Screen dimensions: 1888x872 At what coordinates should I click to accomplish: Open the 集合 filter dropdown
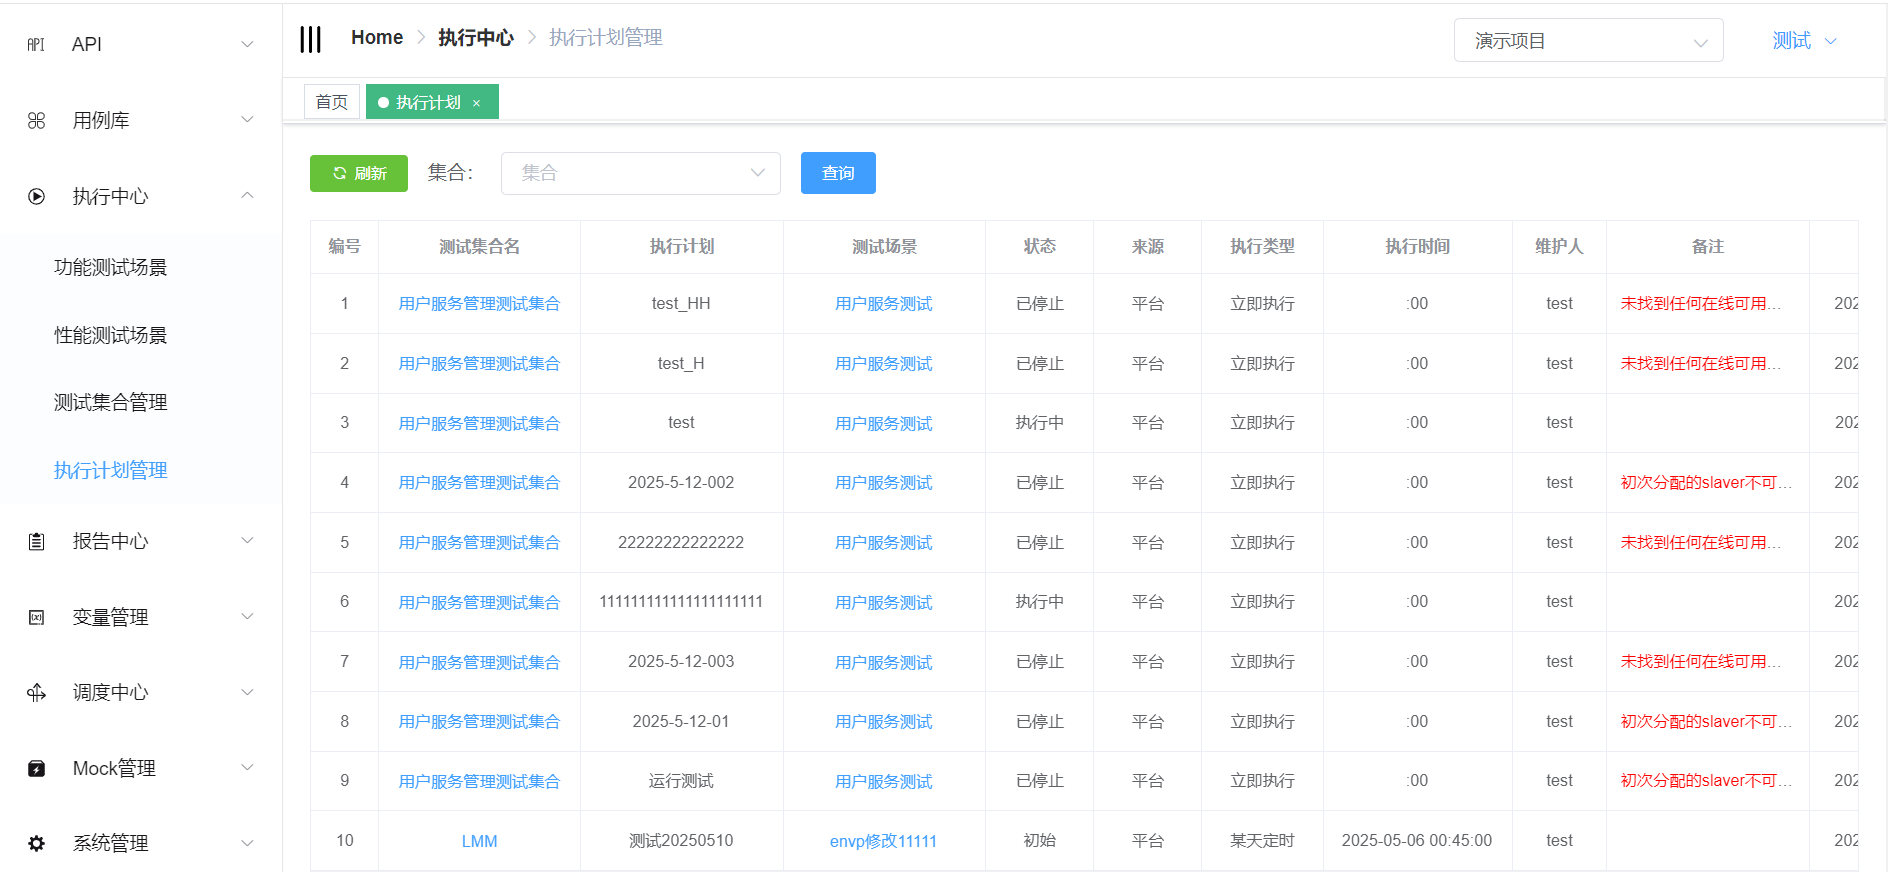(x=640, y=173)
